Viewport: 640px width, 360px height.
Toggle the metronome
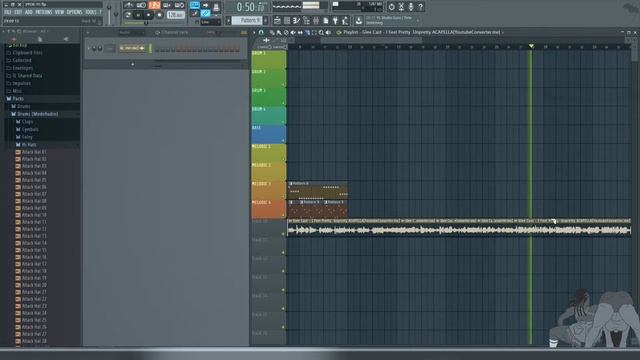129,5
